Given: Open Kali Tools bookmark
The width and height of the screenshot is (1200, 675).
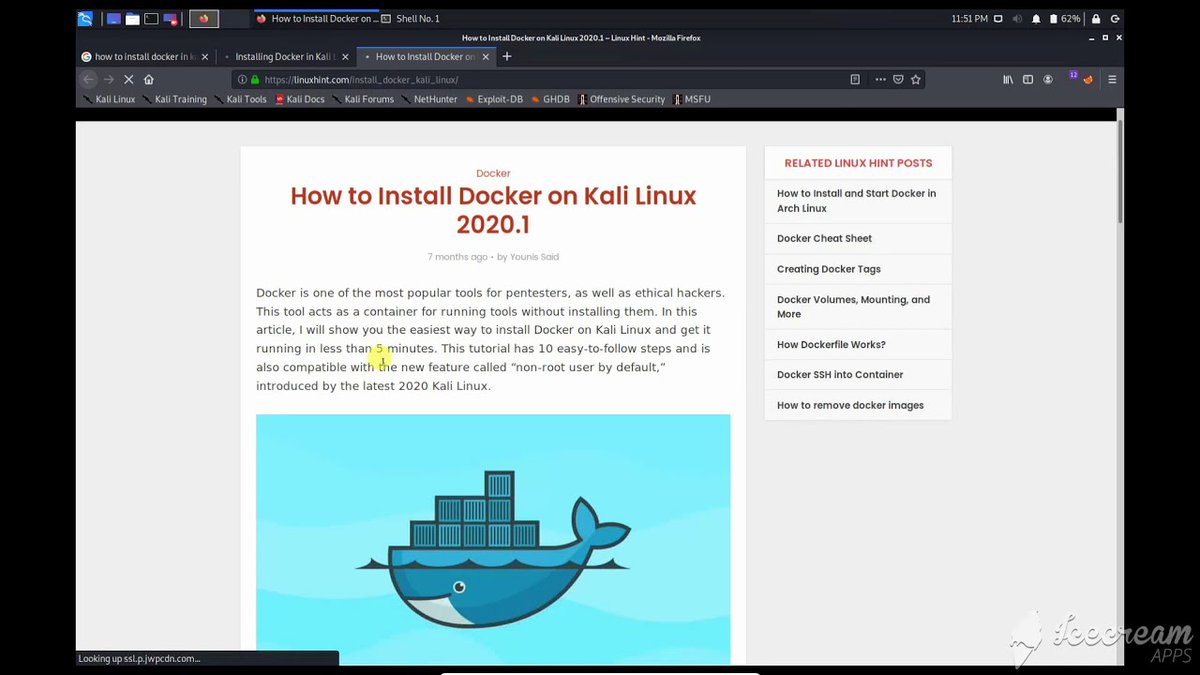Looking at the screenshot, I should (240, 99).
